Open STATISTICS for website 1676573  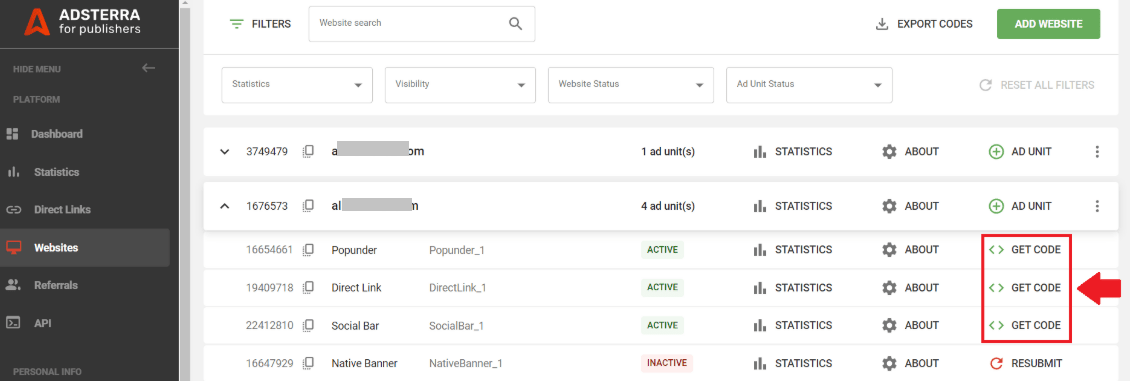click(x=792, y=206)
